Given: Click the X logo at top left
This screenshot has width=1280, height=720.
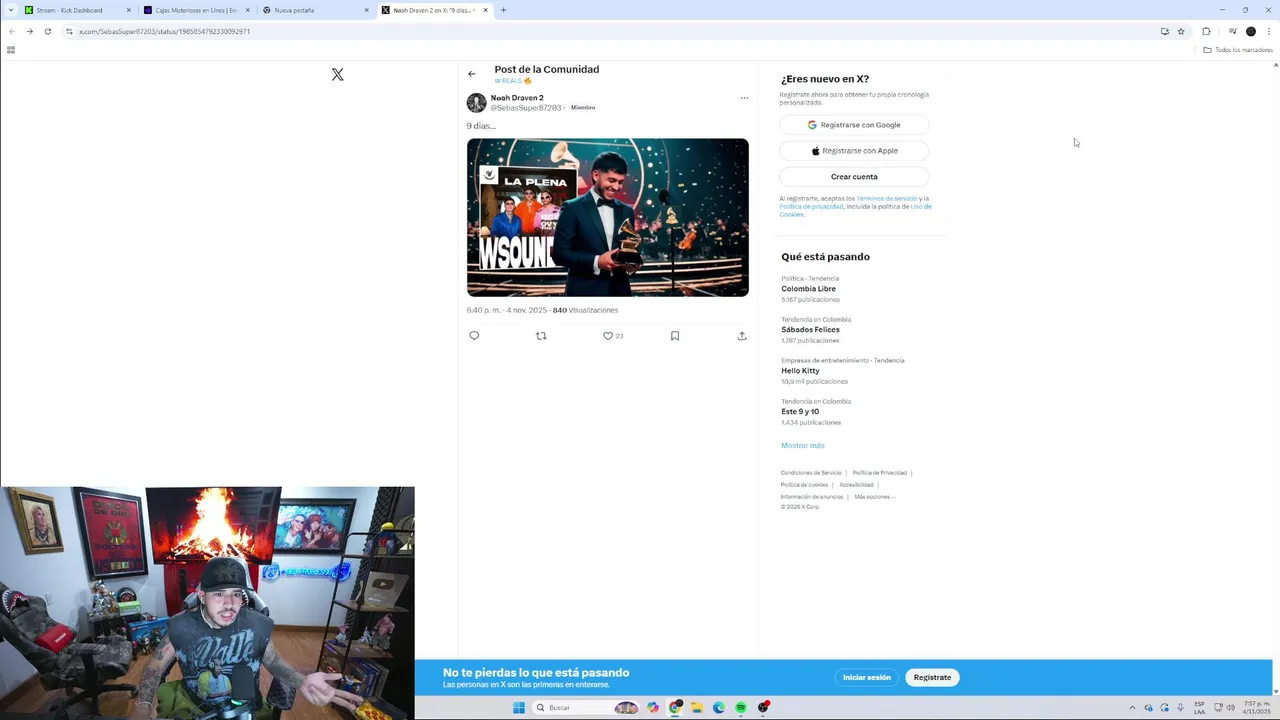Looking at the screenshot, I should point(337,75).
